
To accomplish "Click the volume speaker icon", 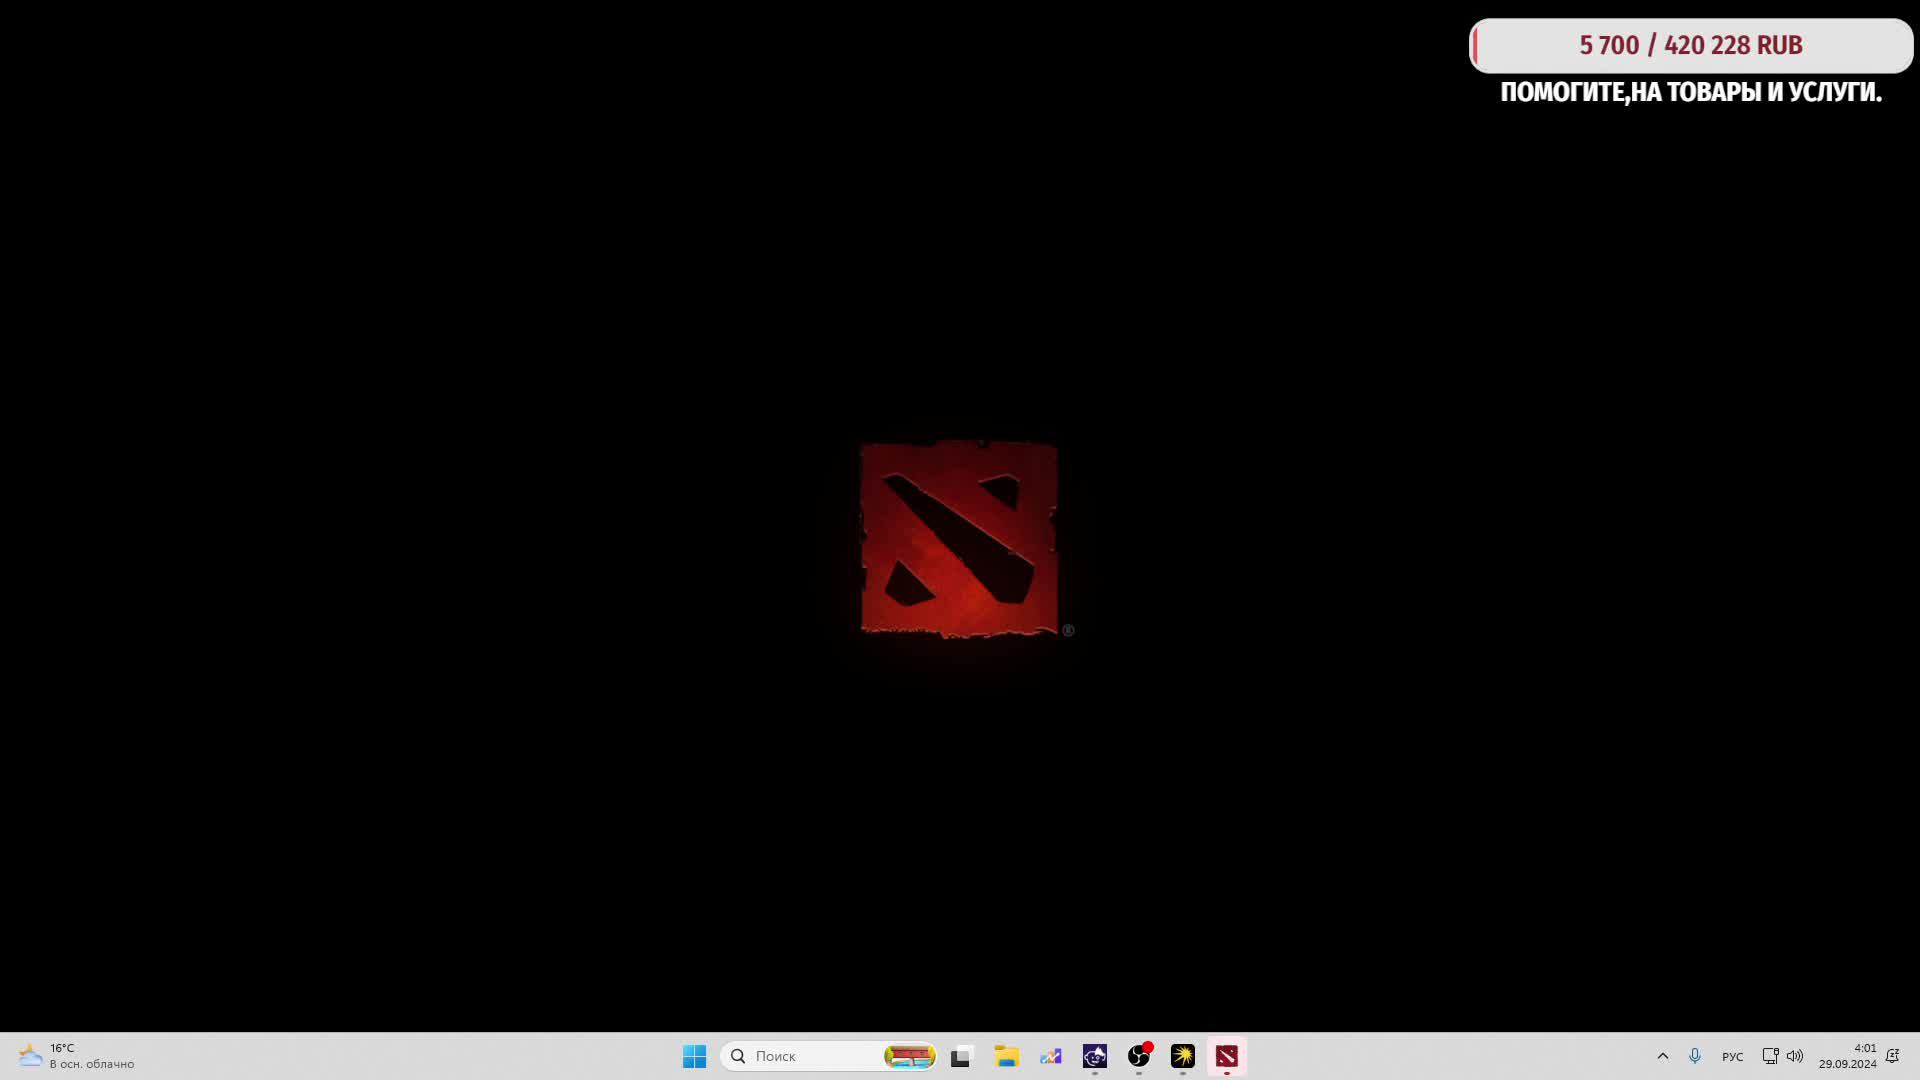I will click(x=1795, y=1056).
